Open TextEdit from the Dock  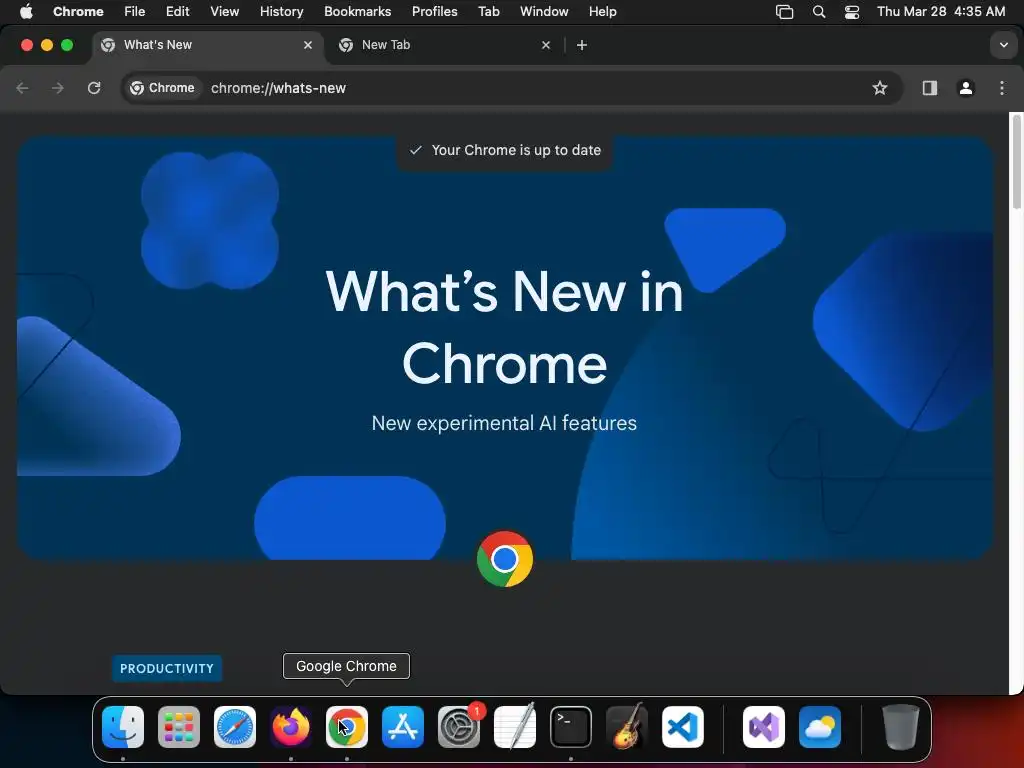(515, 727)
